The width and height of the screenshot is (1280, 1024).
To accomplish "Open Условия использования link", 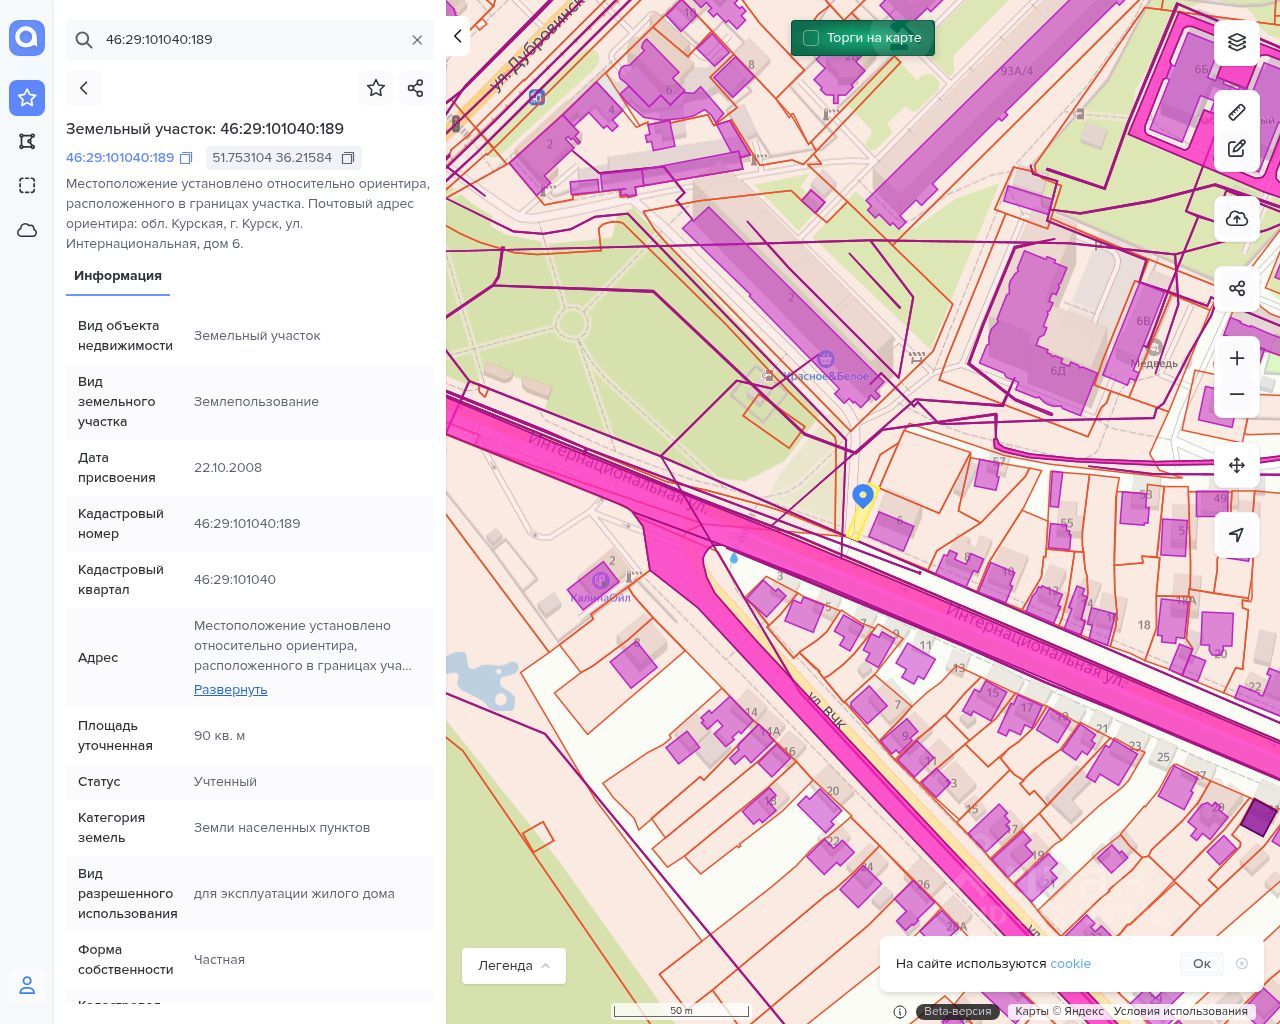I will click(x=1181, y=1011).
